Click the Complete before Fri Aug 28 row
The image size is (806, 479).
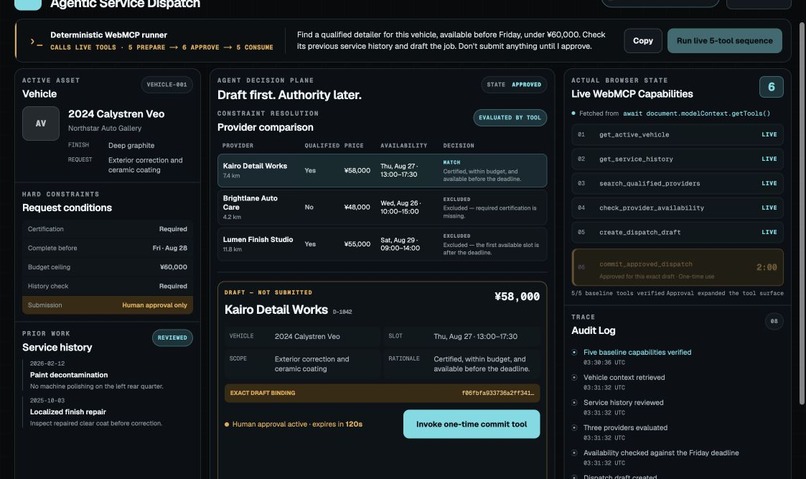[107, 248]
